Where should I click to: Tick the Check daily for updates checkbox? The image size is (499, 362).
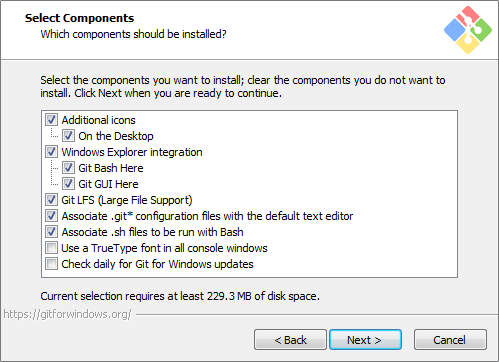[52, 264]
